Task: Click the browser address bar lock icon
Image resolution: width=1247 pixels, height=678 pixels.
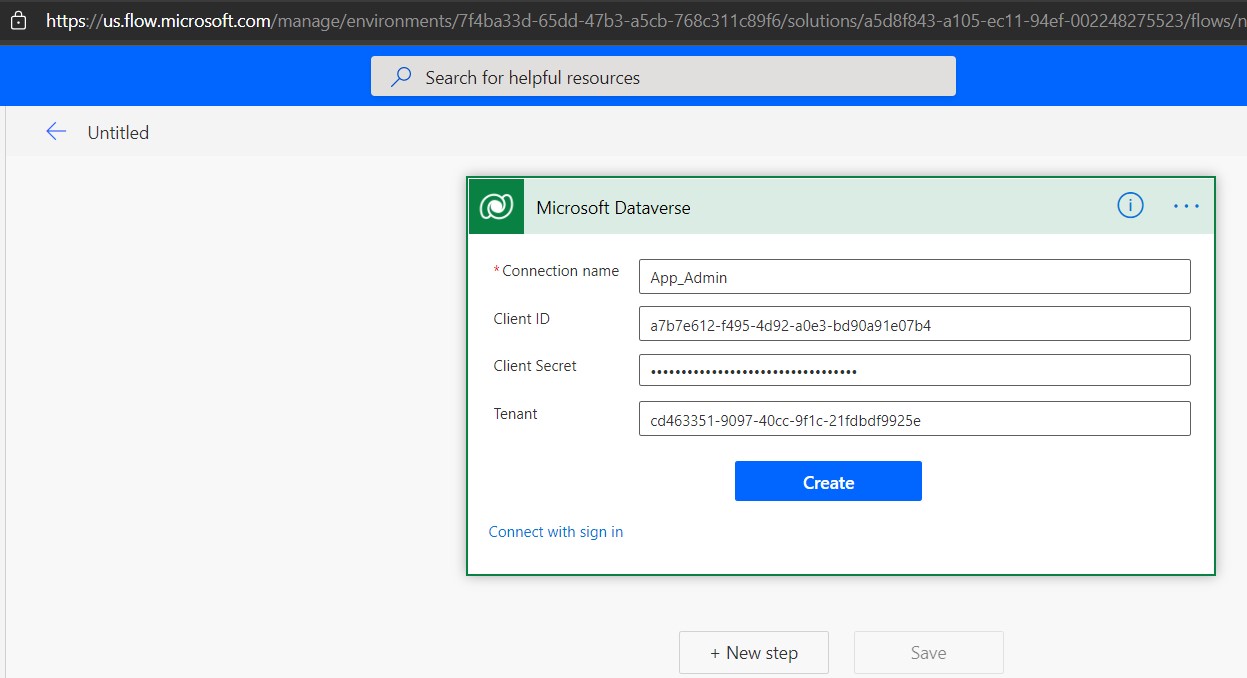Action: tap(18, 19)
